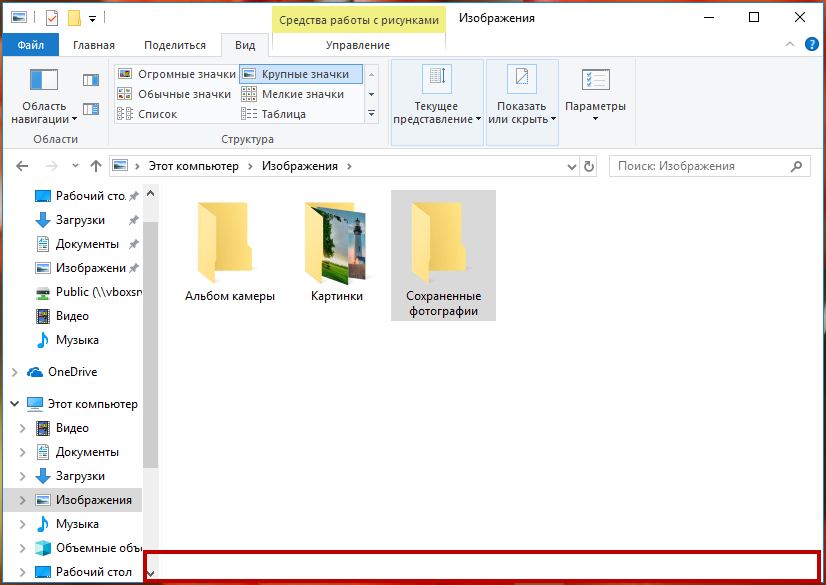Select Огромные значки layout

coord(176,74)
